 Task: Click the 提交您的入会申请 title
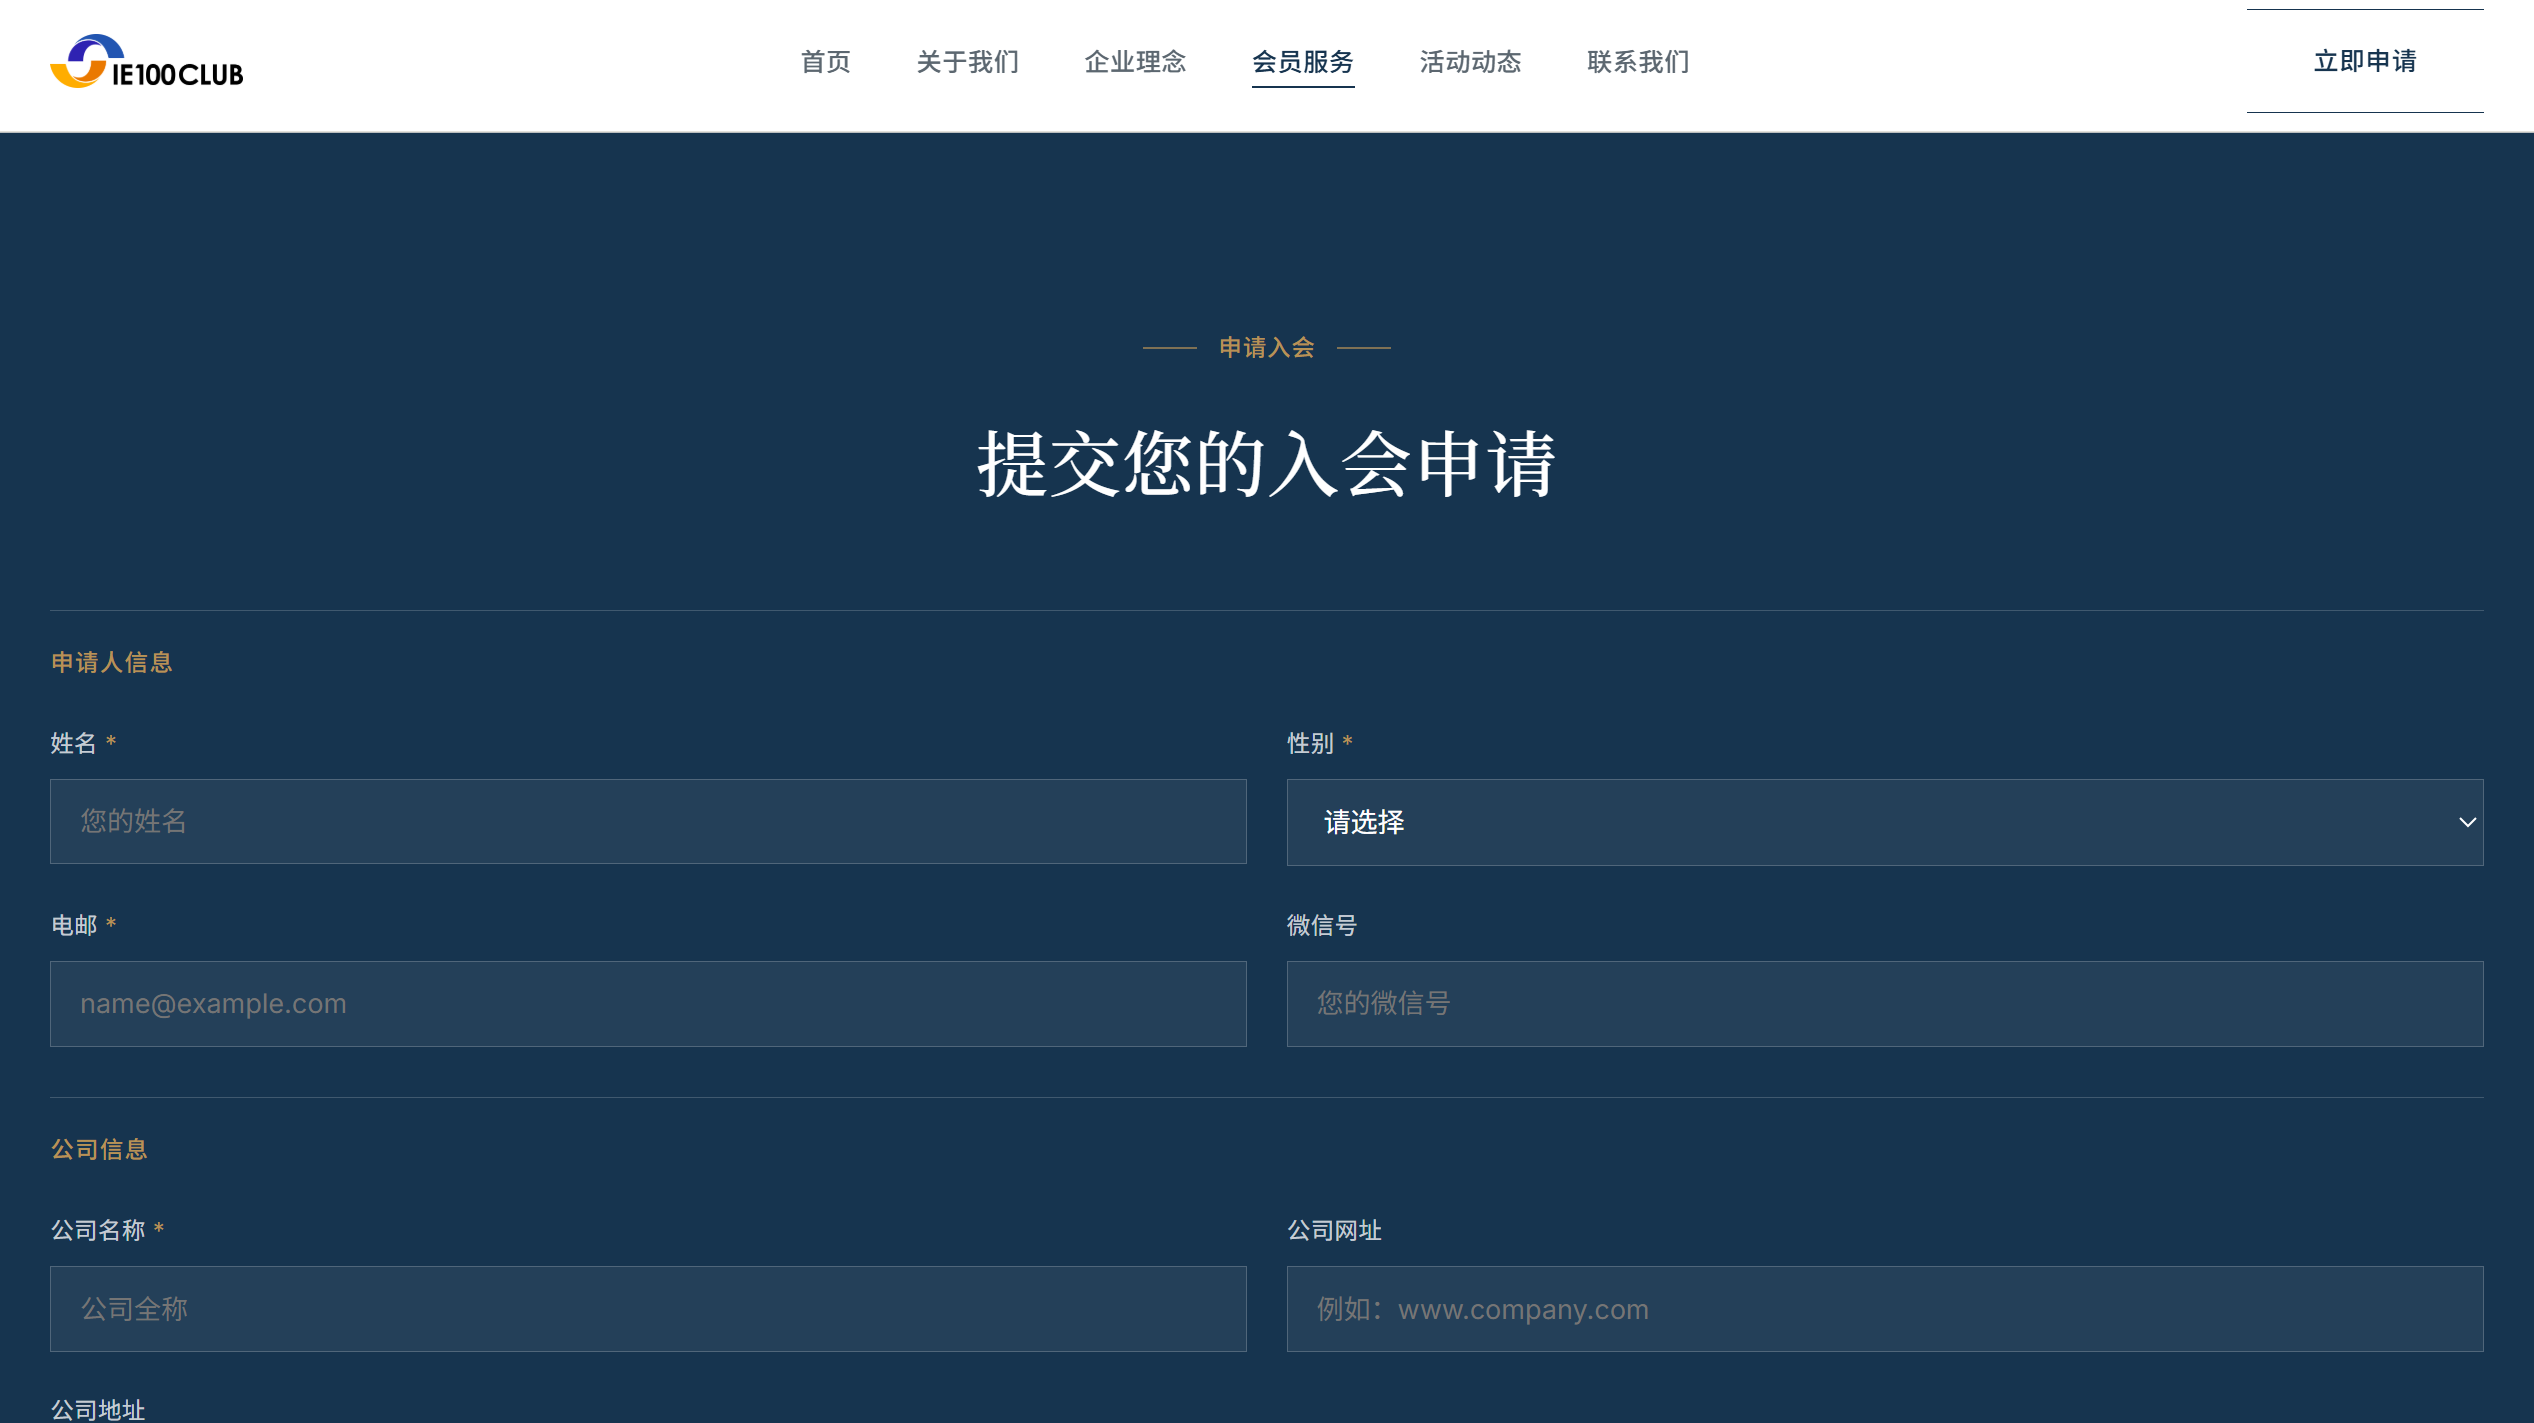[x=1266, y=464]
